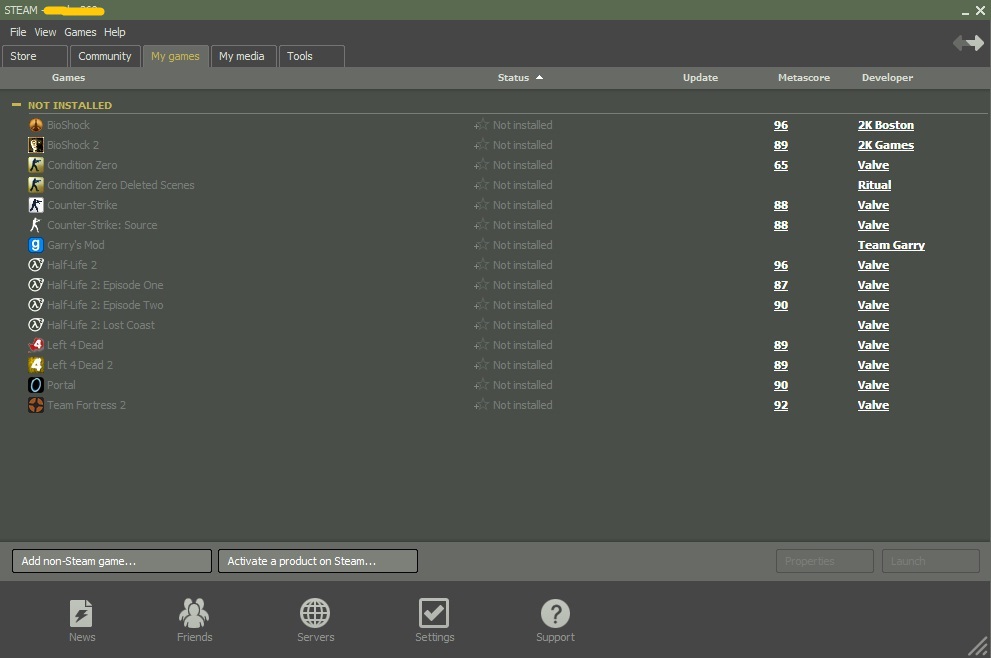Sort by the Games column header

tap(68, 78)
